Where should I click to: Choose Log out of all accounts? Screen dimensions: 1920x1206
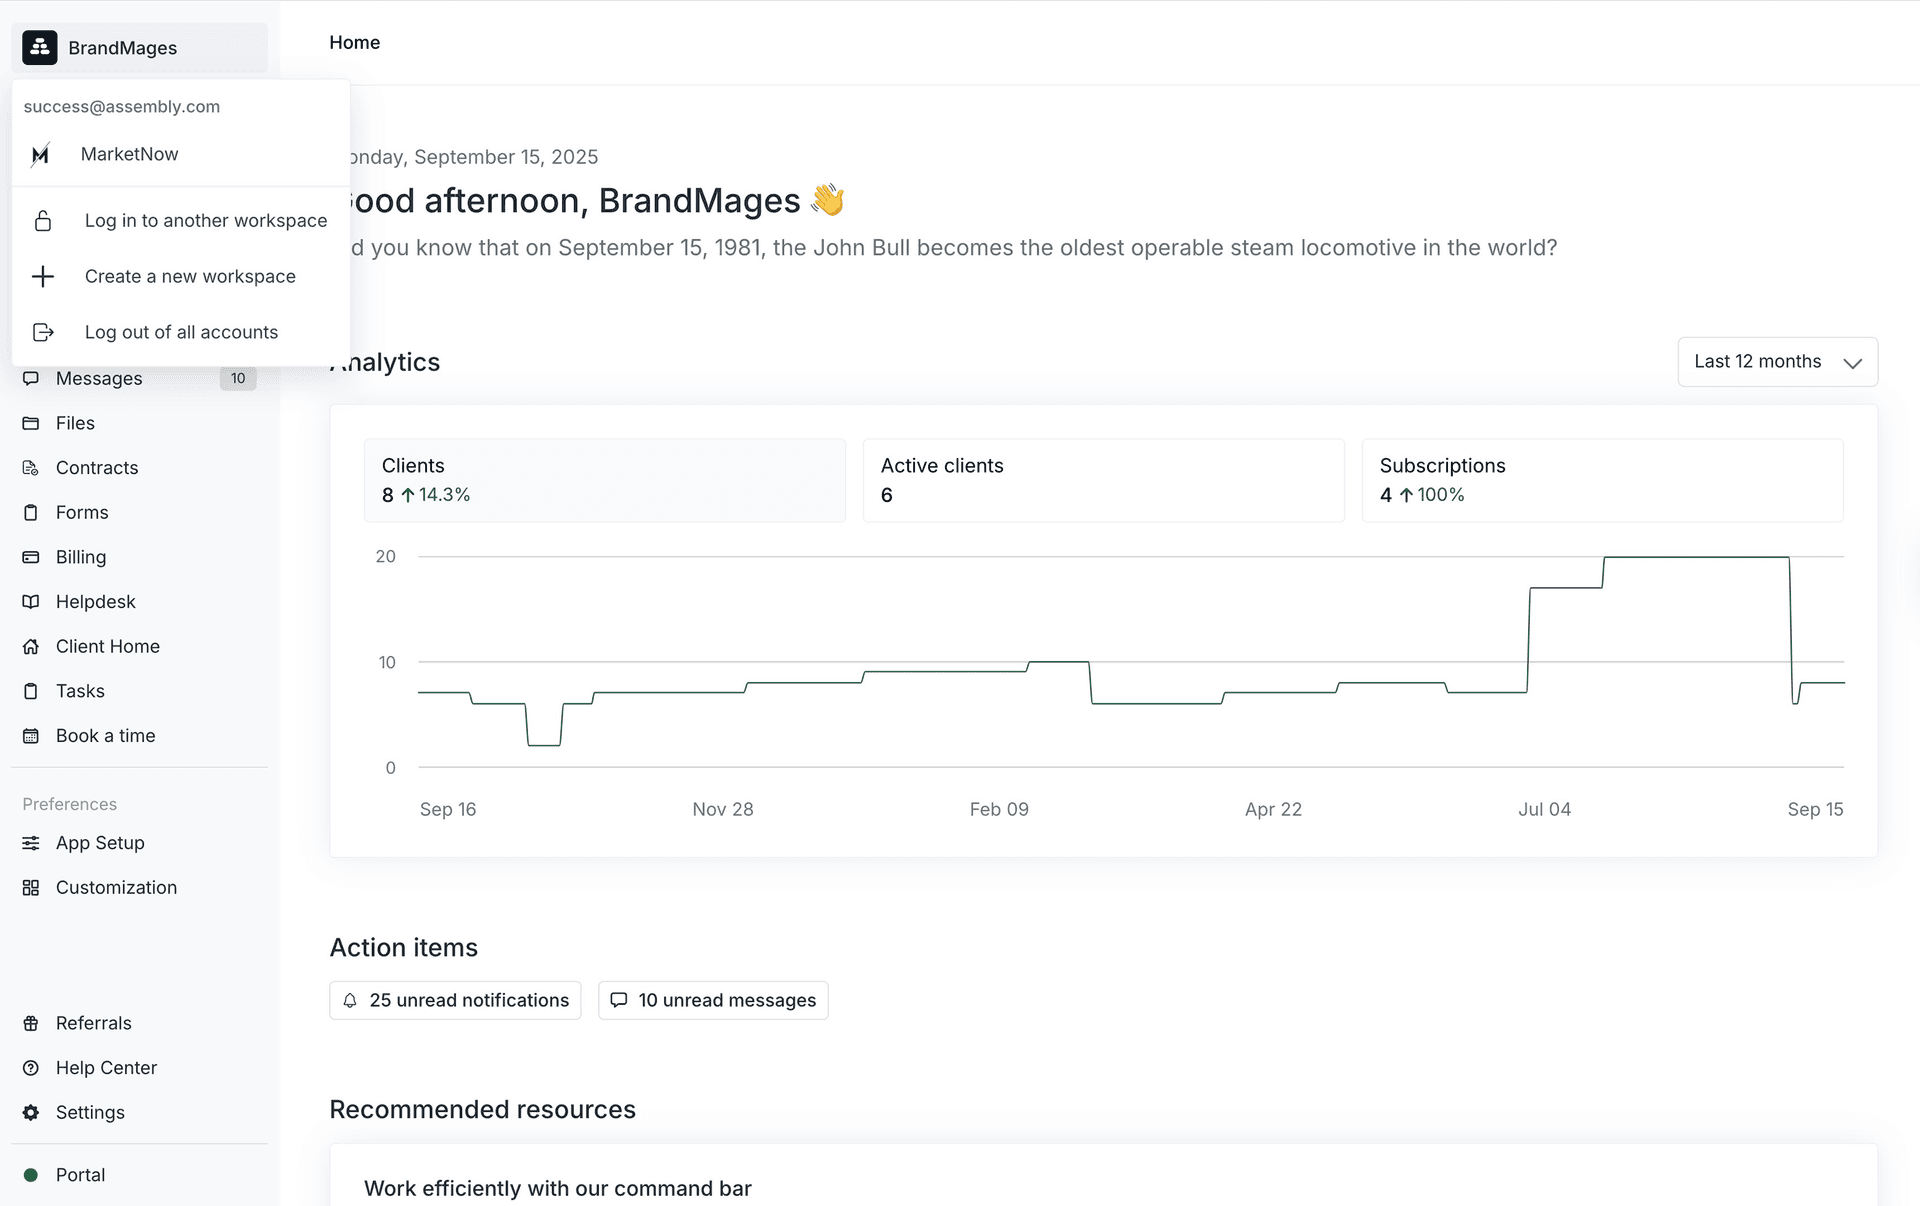(181, 333)
